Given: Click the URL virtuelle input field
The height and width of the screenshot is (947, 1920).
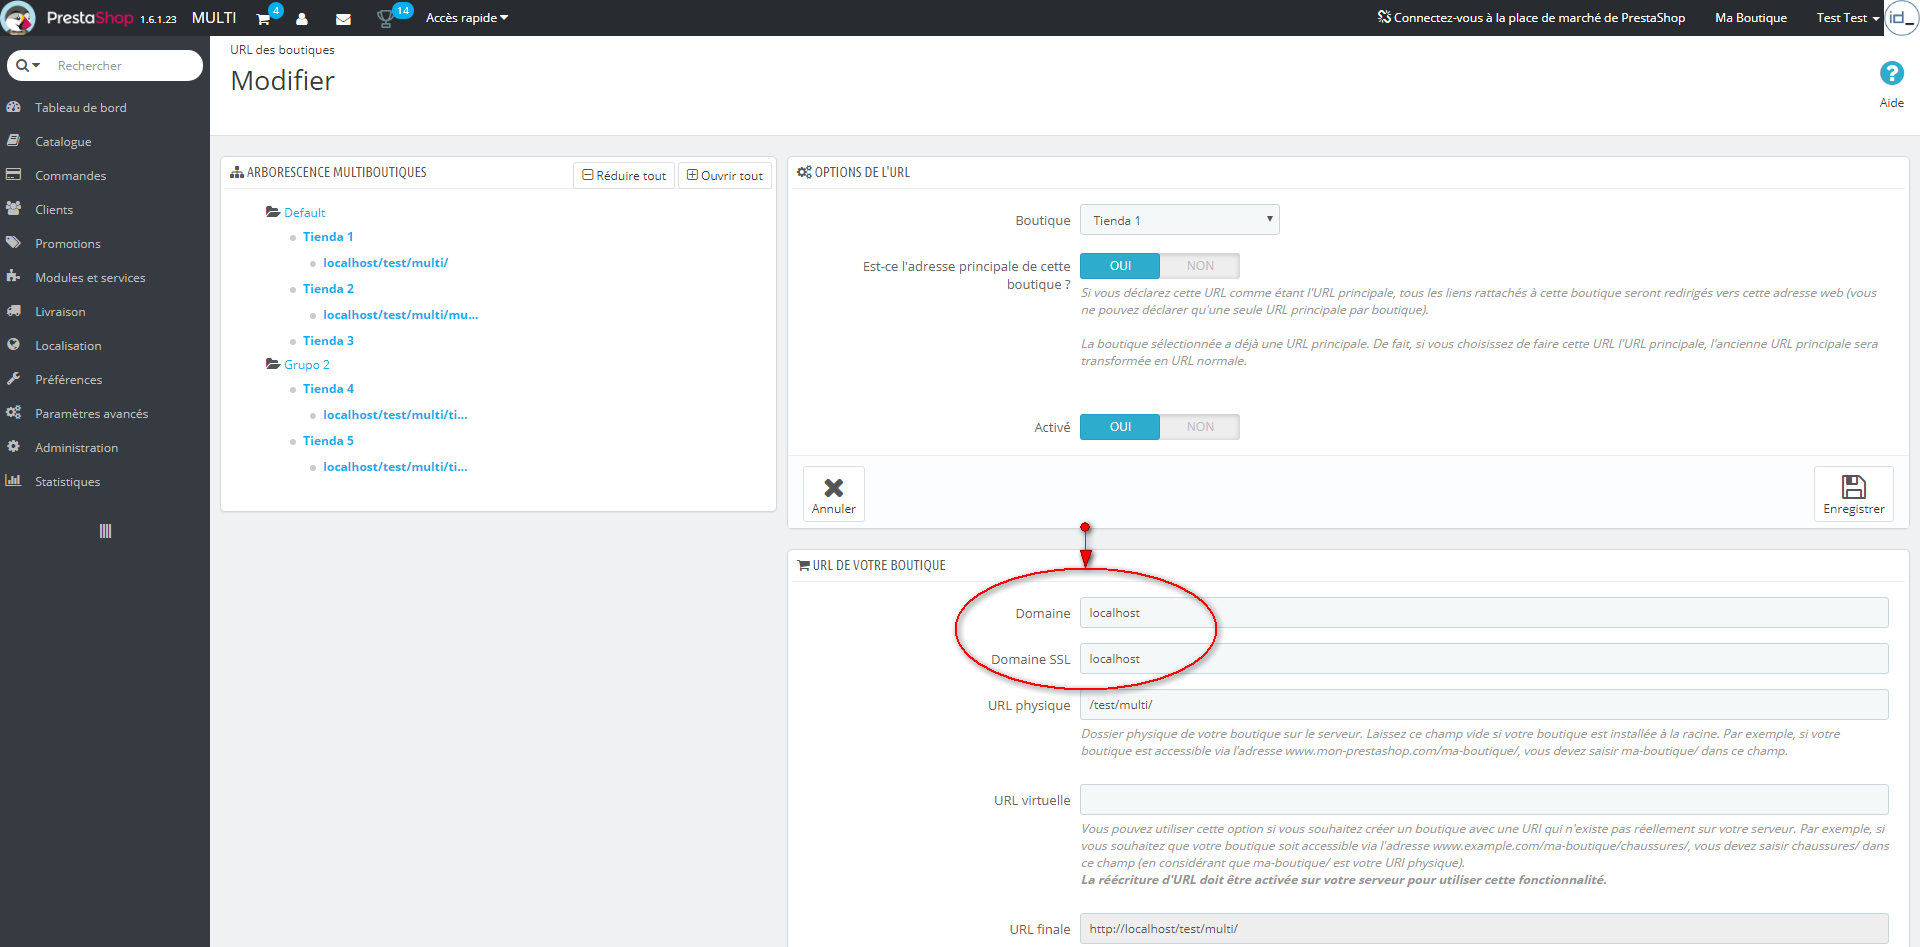Looking at the screenshot, I should 1484,800.
